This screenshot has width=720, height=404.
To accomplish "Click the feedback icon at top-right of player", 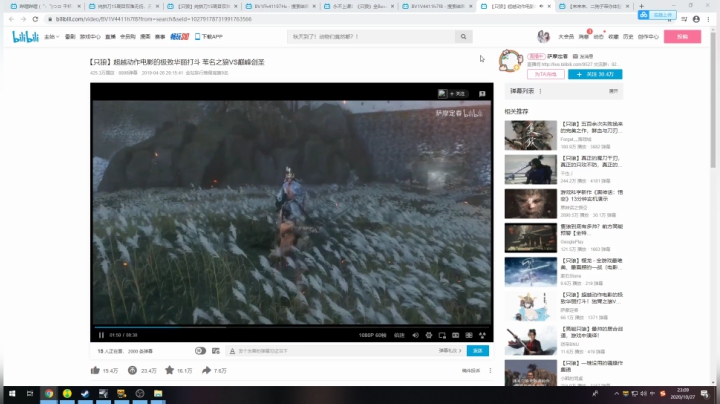I will (x=482, y=94).
